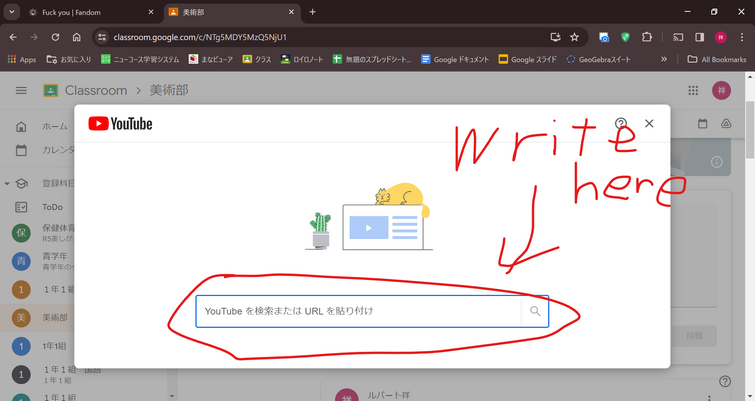Viewport: 755px width, 401px height.
Task: Open the ニューコース学習システム bookmark
Action: [140, 59]
